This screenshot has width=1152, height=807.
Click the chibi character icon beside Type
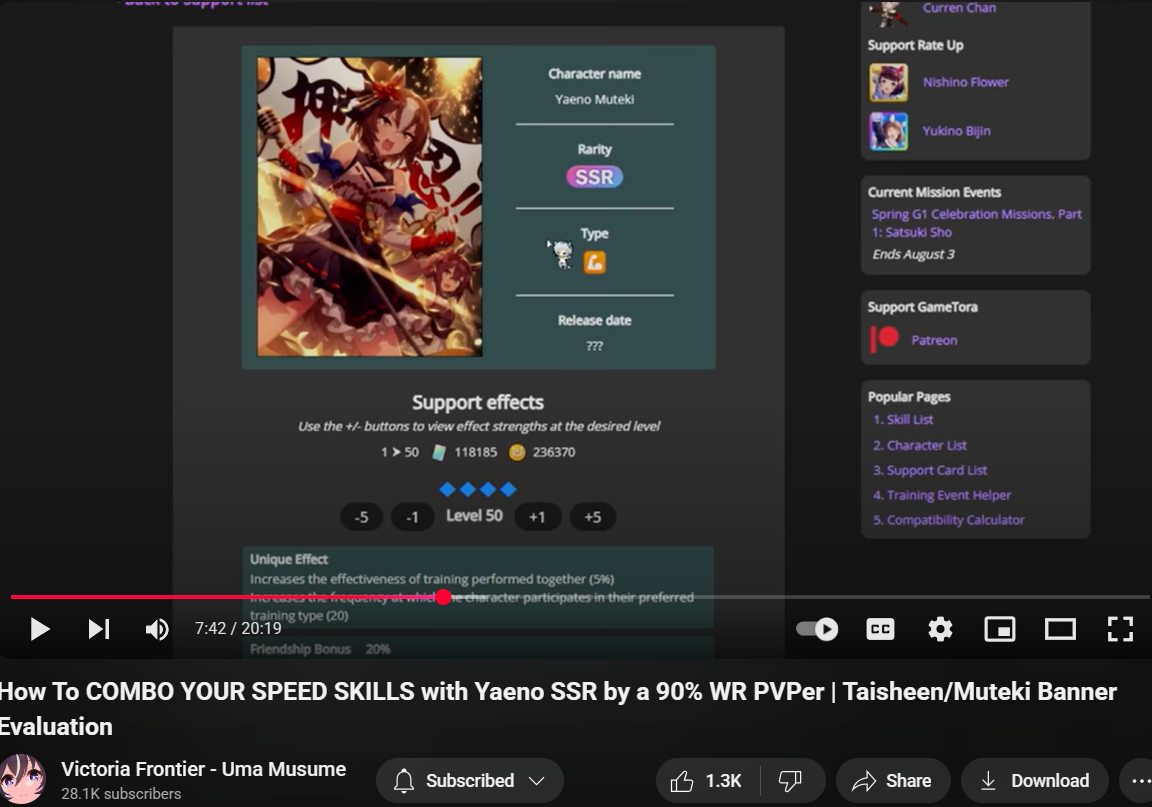(x=562, y=254)
